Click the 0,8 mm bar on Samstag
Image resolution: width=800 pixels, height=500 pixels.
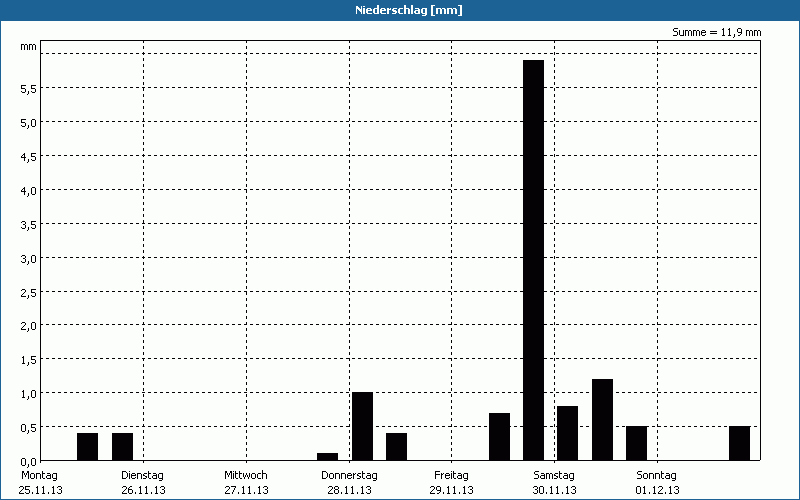[x=567, y=433]
